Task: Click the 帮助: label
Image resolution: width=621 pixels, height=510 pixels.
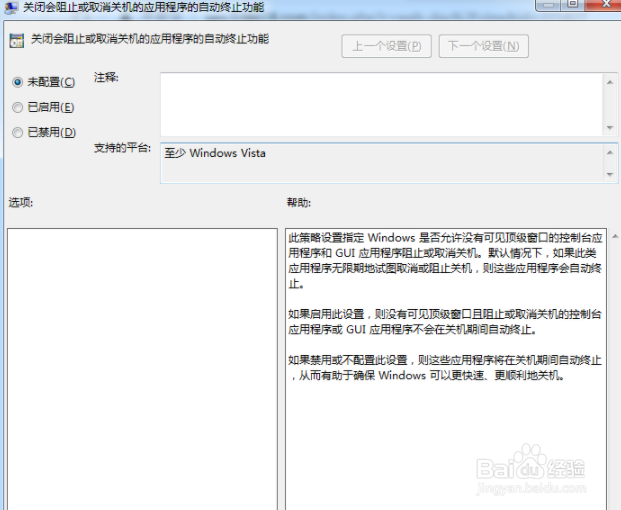Action: [x=299, y=203]
